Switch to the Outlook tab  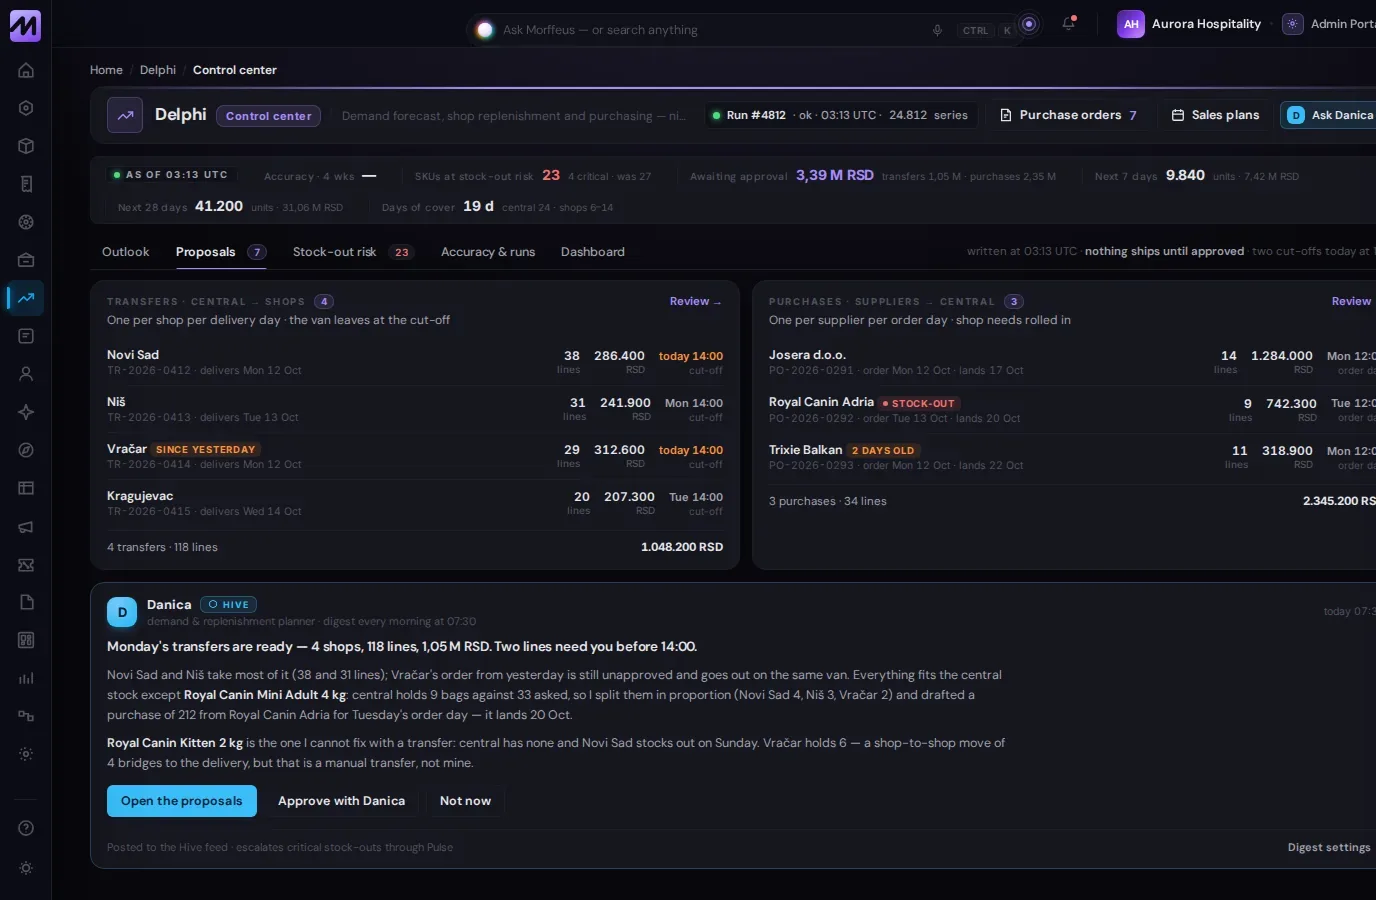point(125,252)
